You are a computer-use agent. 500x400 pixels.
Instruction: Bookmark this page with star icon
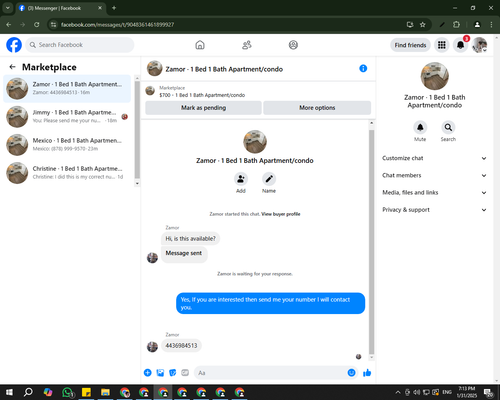[x=423, y=25]
